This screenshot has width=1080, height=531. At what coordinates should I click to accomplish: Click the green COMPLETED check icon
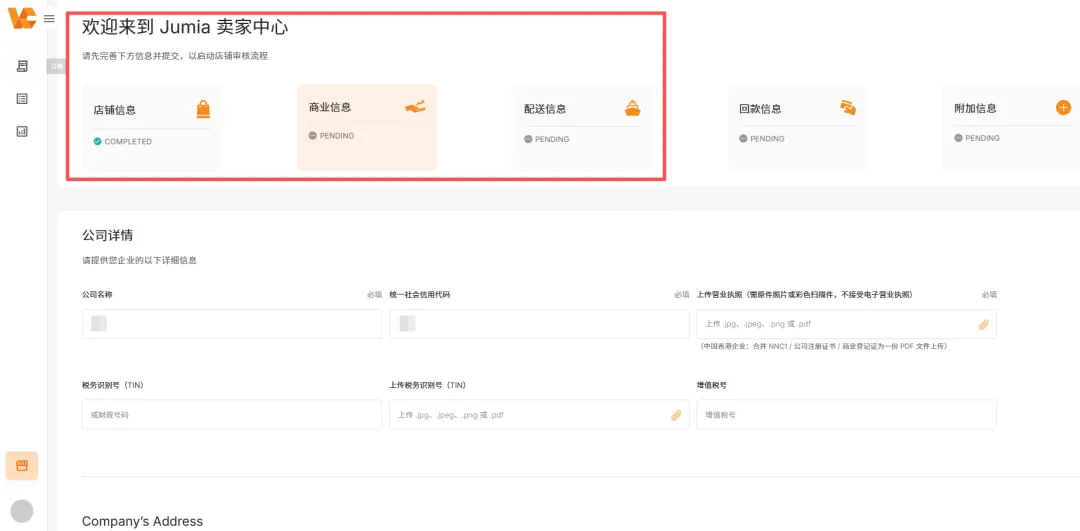pyautogui.click(x=97, y=142)
